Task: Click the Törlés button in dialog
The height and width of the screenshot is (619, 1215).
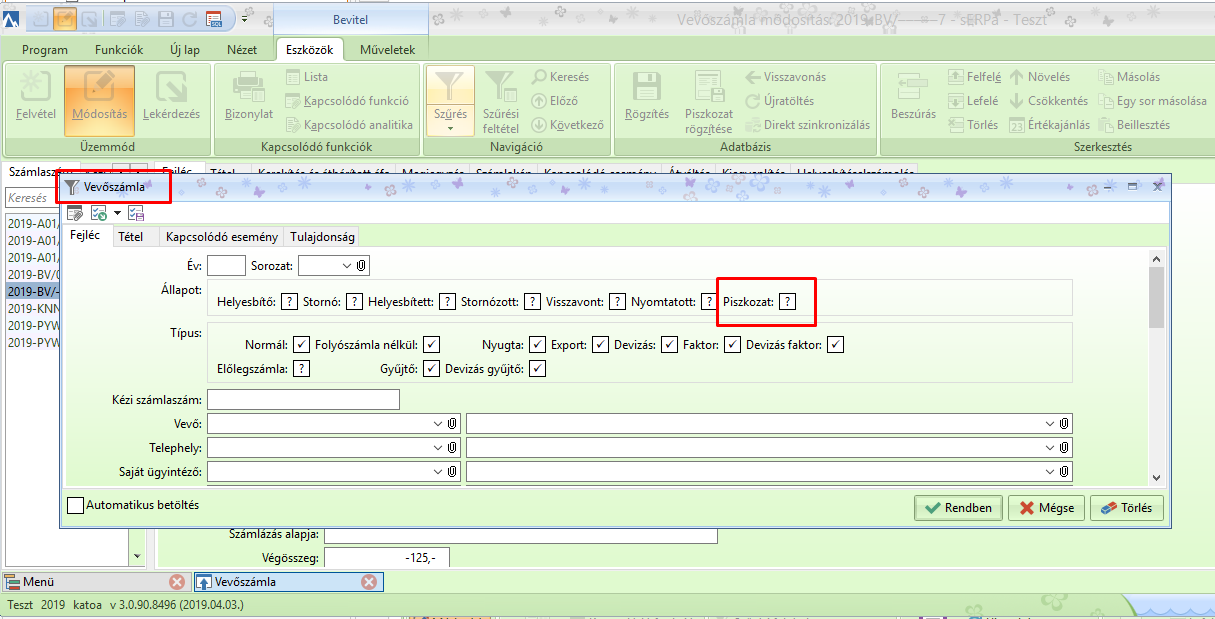Action: tap(1127, 508)
